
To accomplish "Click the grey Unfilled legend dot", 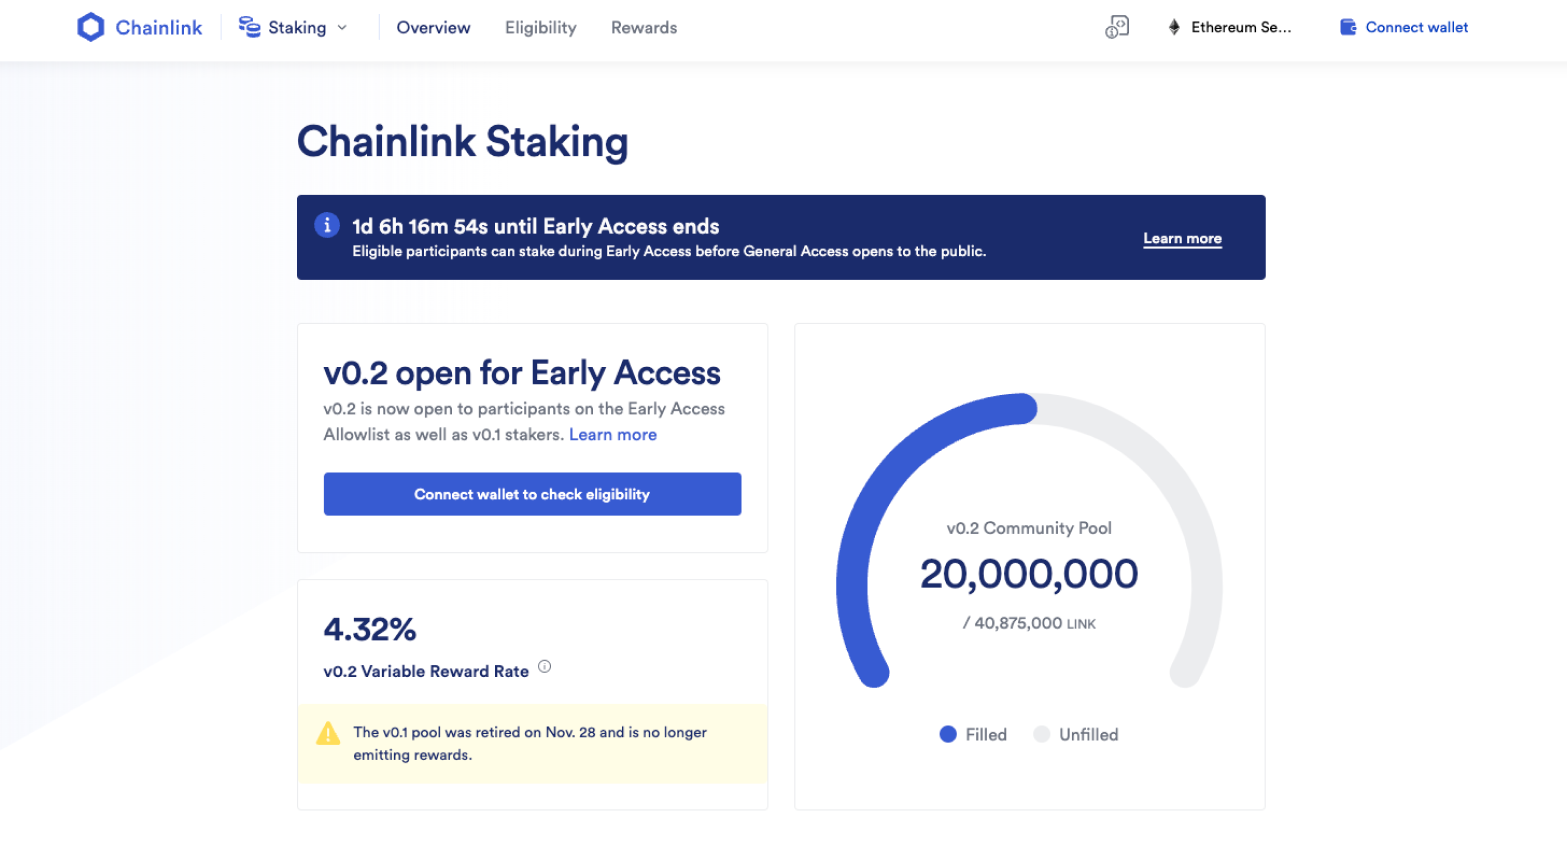I will (1042, 734).
